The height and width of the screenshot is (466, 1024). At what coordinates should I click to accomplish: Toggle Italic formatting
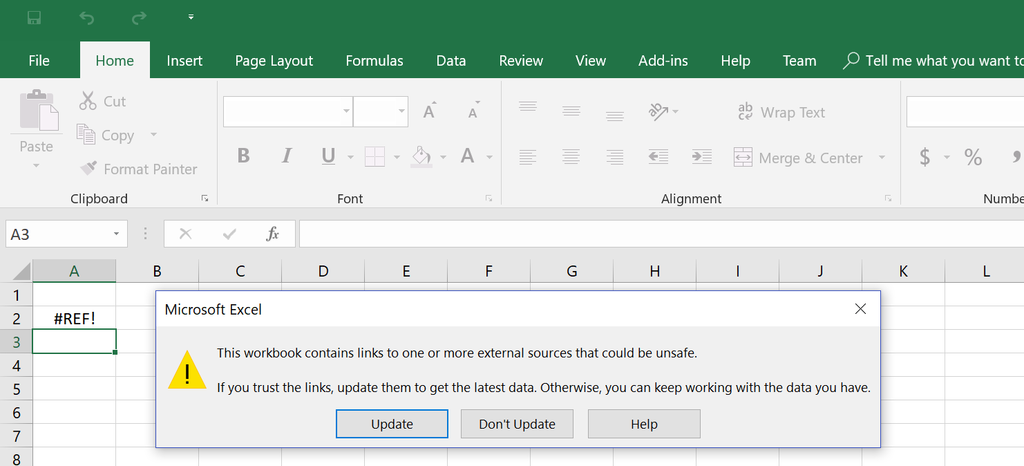coord(286,156)
